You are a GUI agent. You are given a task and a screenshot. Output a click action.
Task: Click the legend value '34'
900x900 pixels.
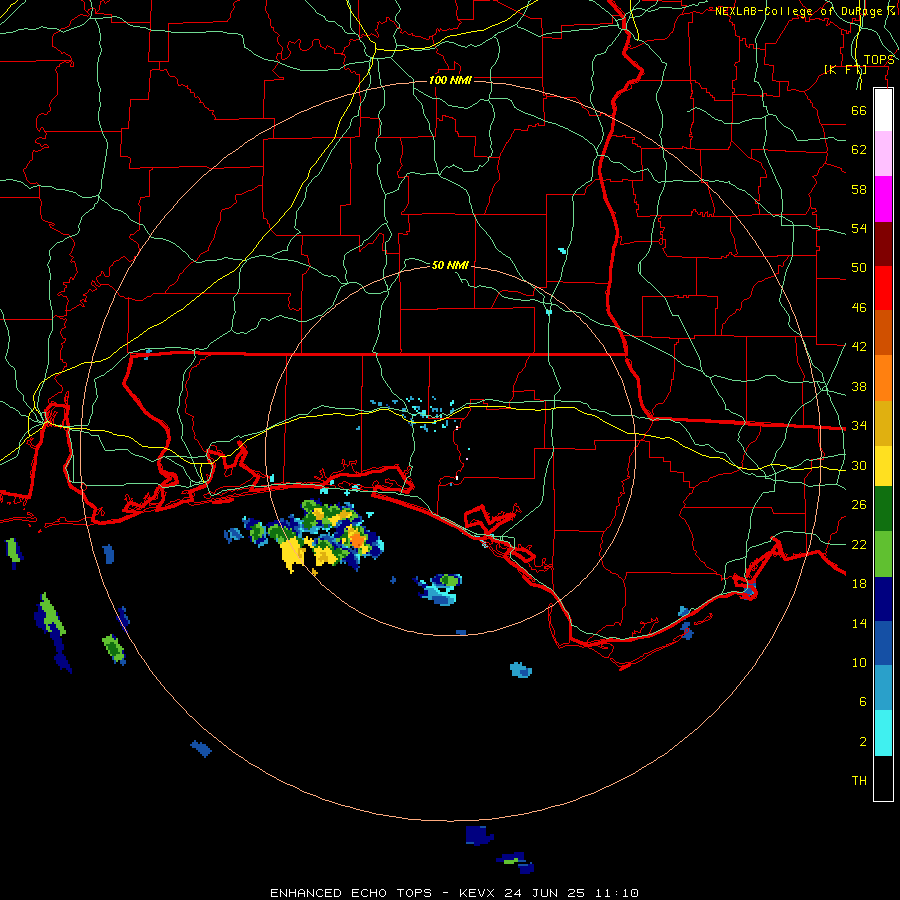[859, 426]
